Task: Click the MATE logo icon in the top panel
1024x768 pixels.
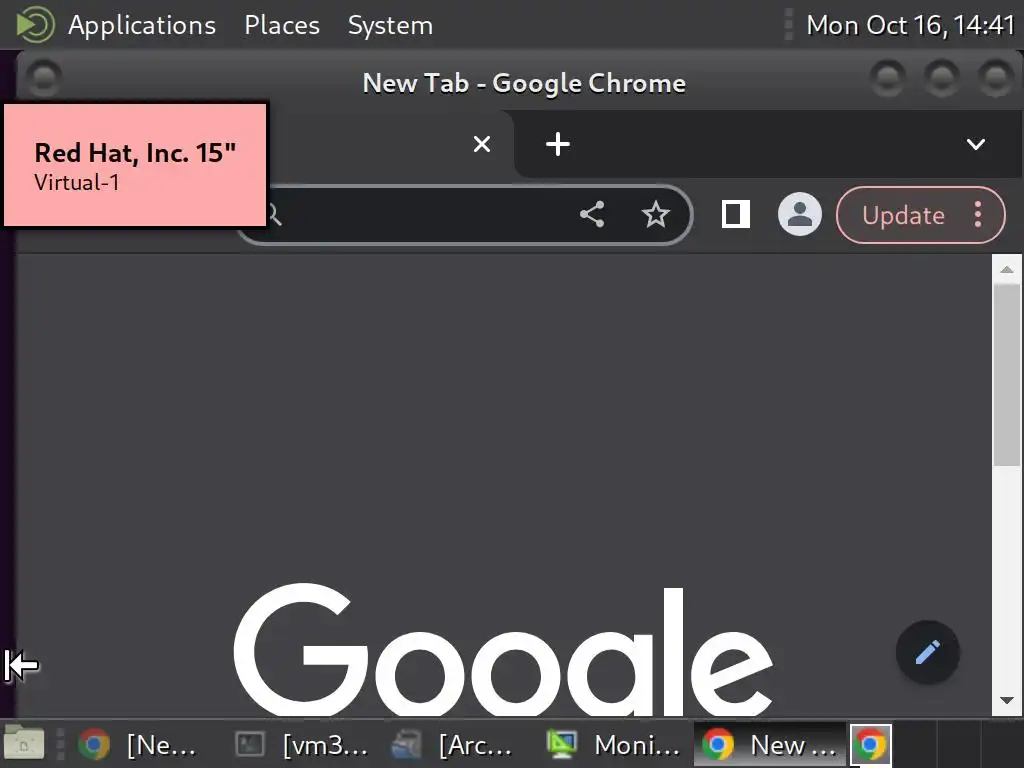Action: [35, 25]
